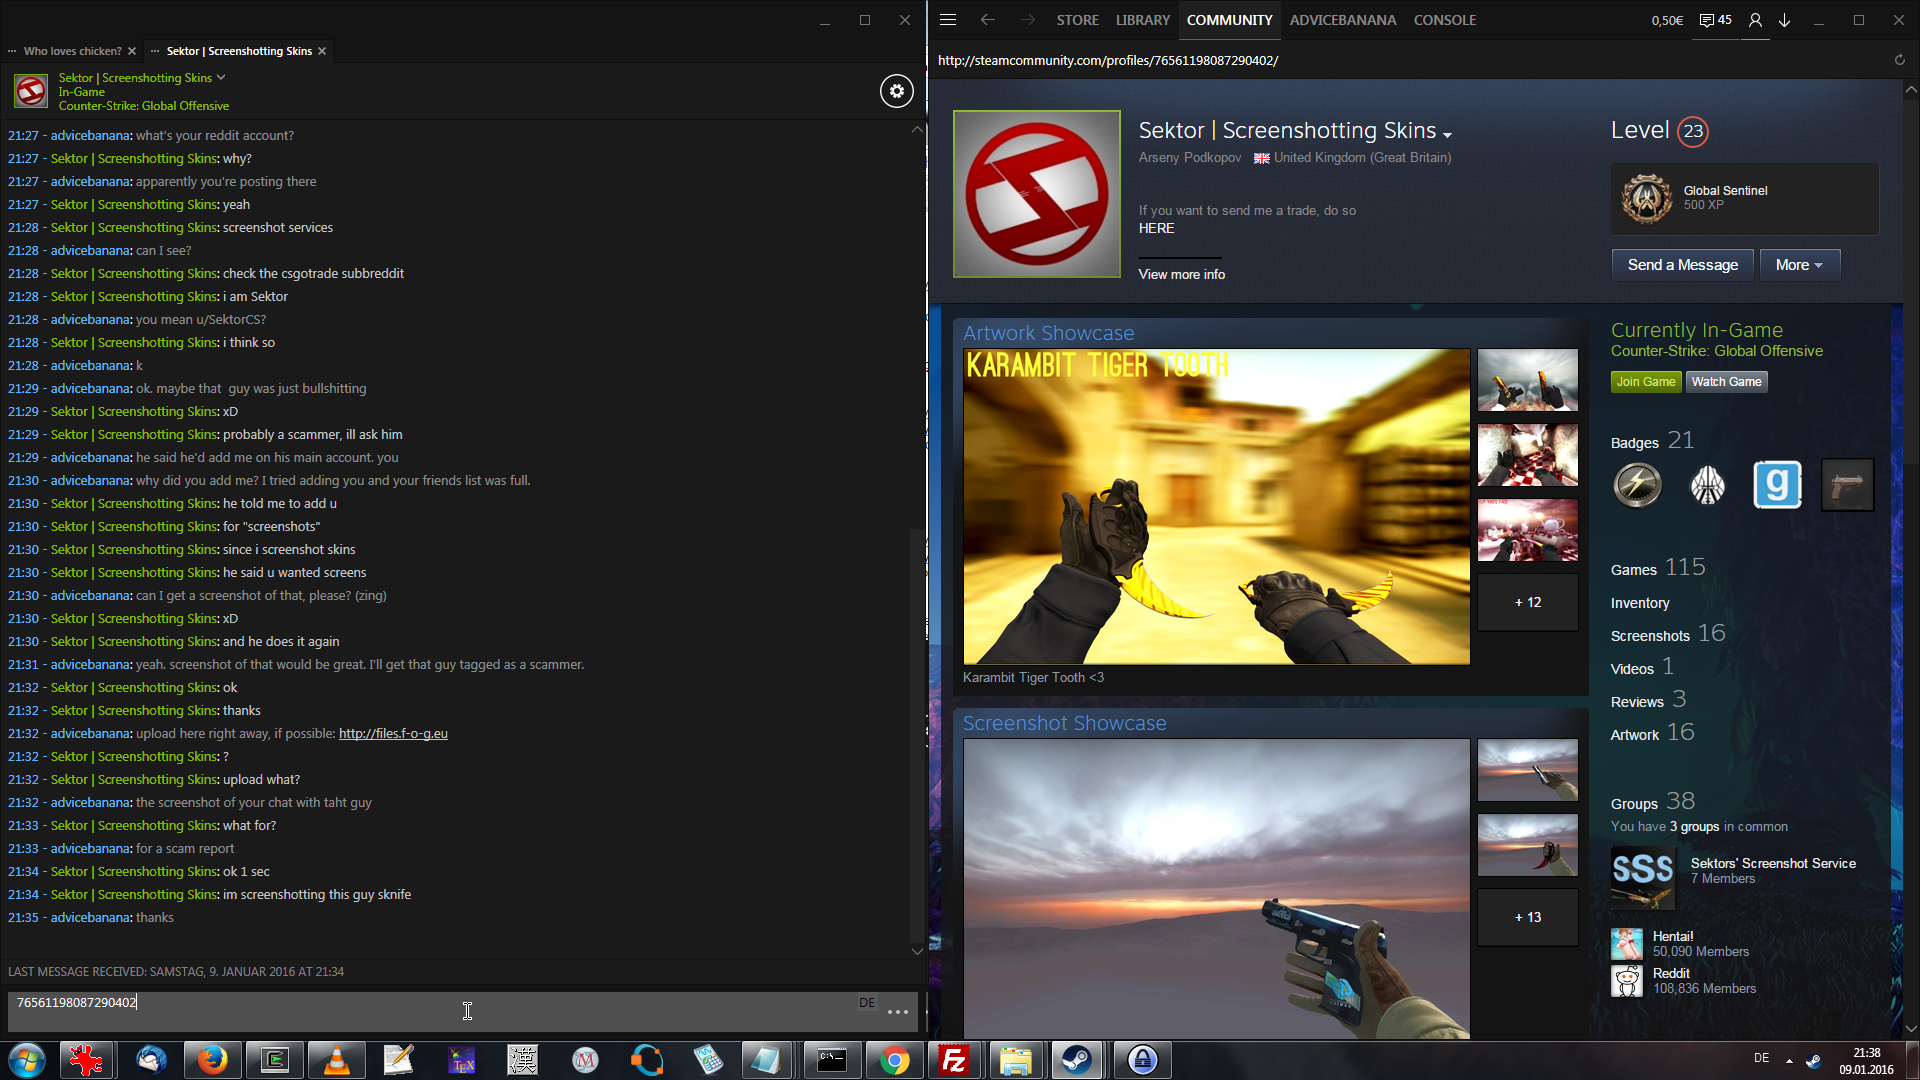This screenshot has width=1920, height=1080.
Task: Open the friends list person icon
Action: (x=1755, y=20)
